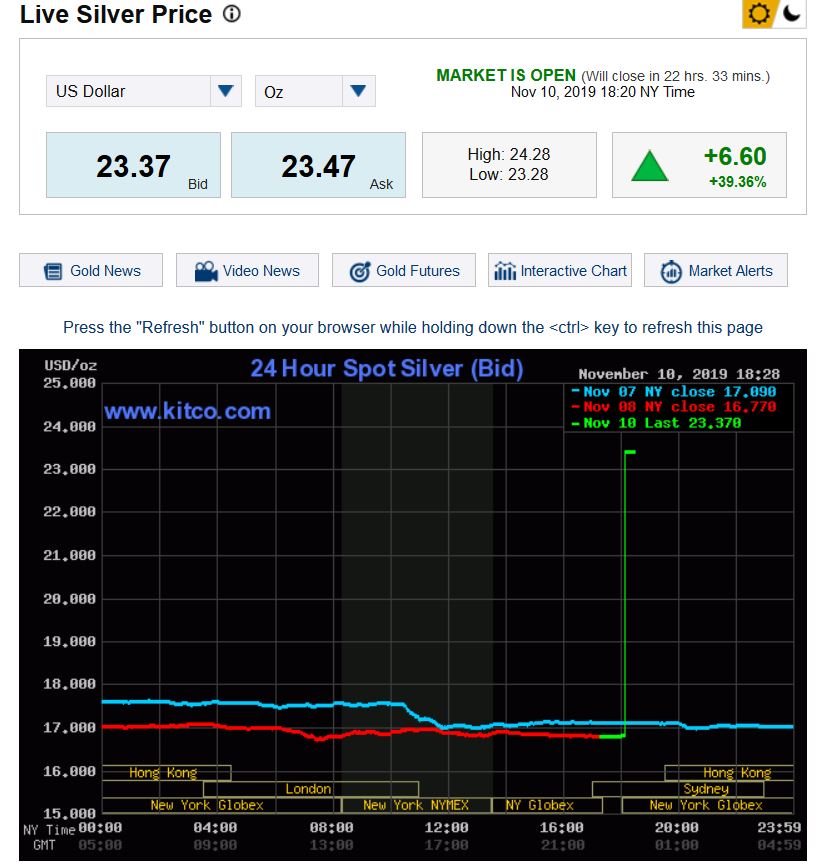This screenshot has height=868, width=819.
Task: Expand the Oz weight unit dropdown
Action: (x=314, y=91)
